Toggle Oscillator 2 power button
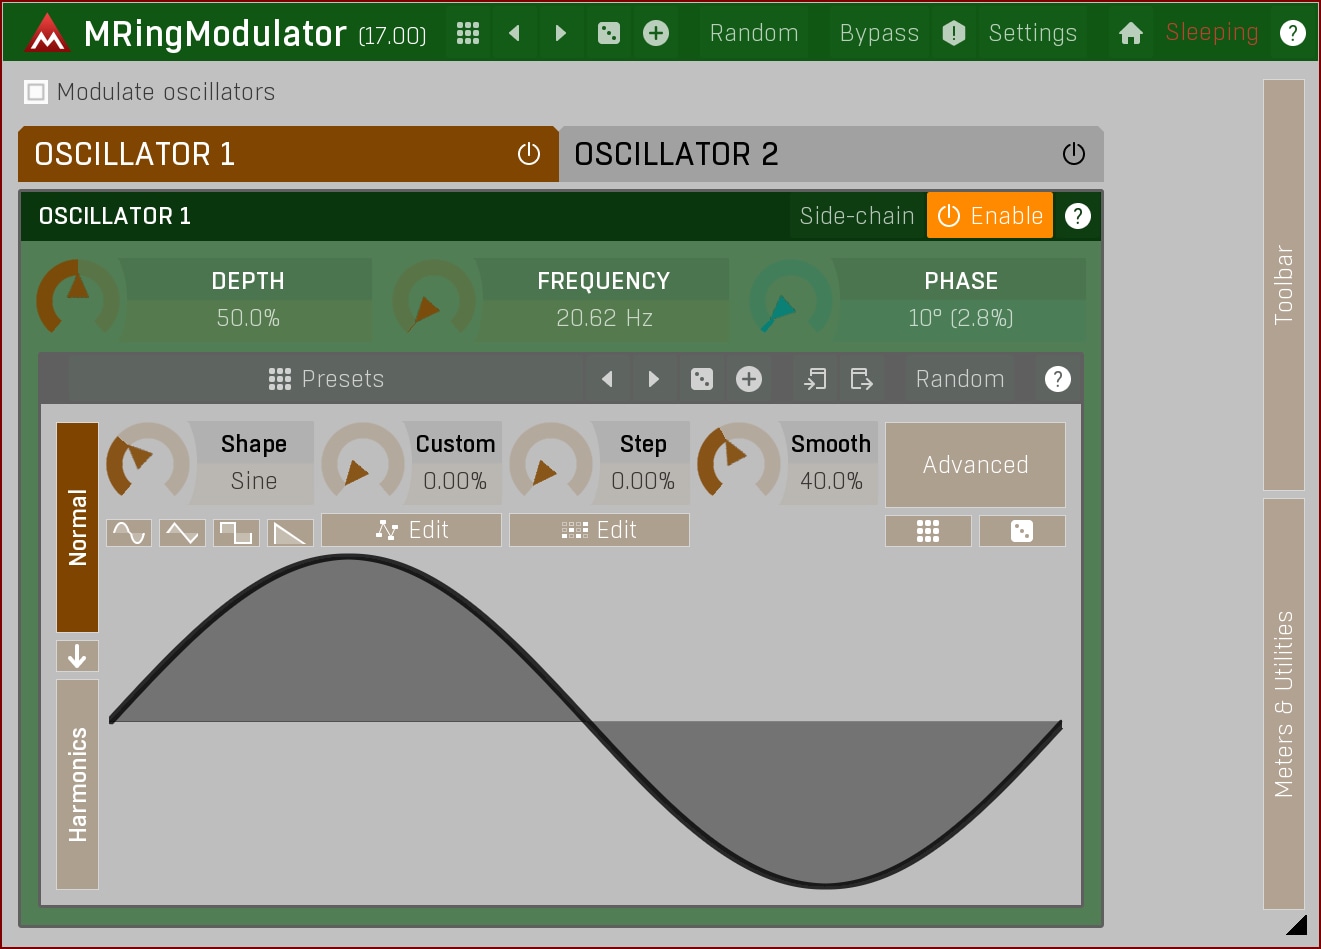Screen dimensions: 1321x949 pos(1073,154)
